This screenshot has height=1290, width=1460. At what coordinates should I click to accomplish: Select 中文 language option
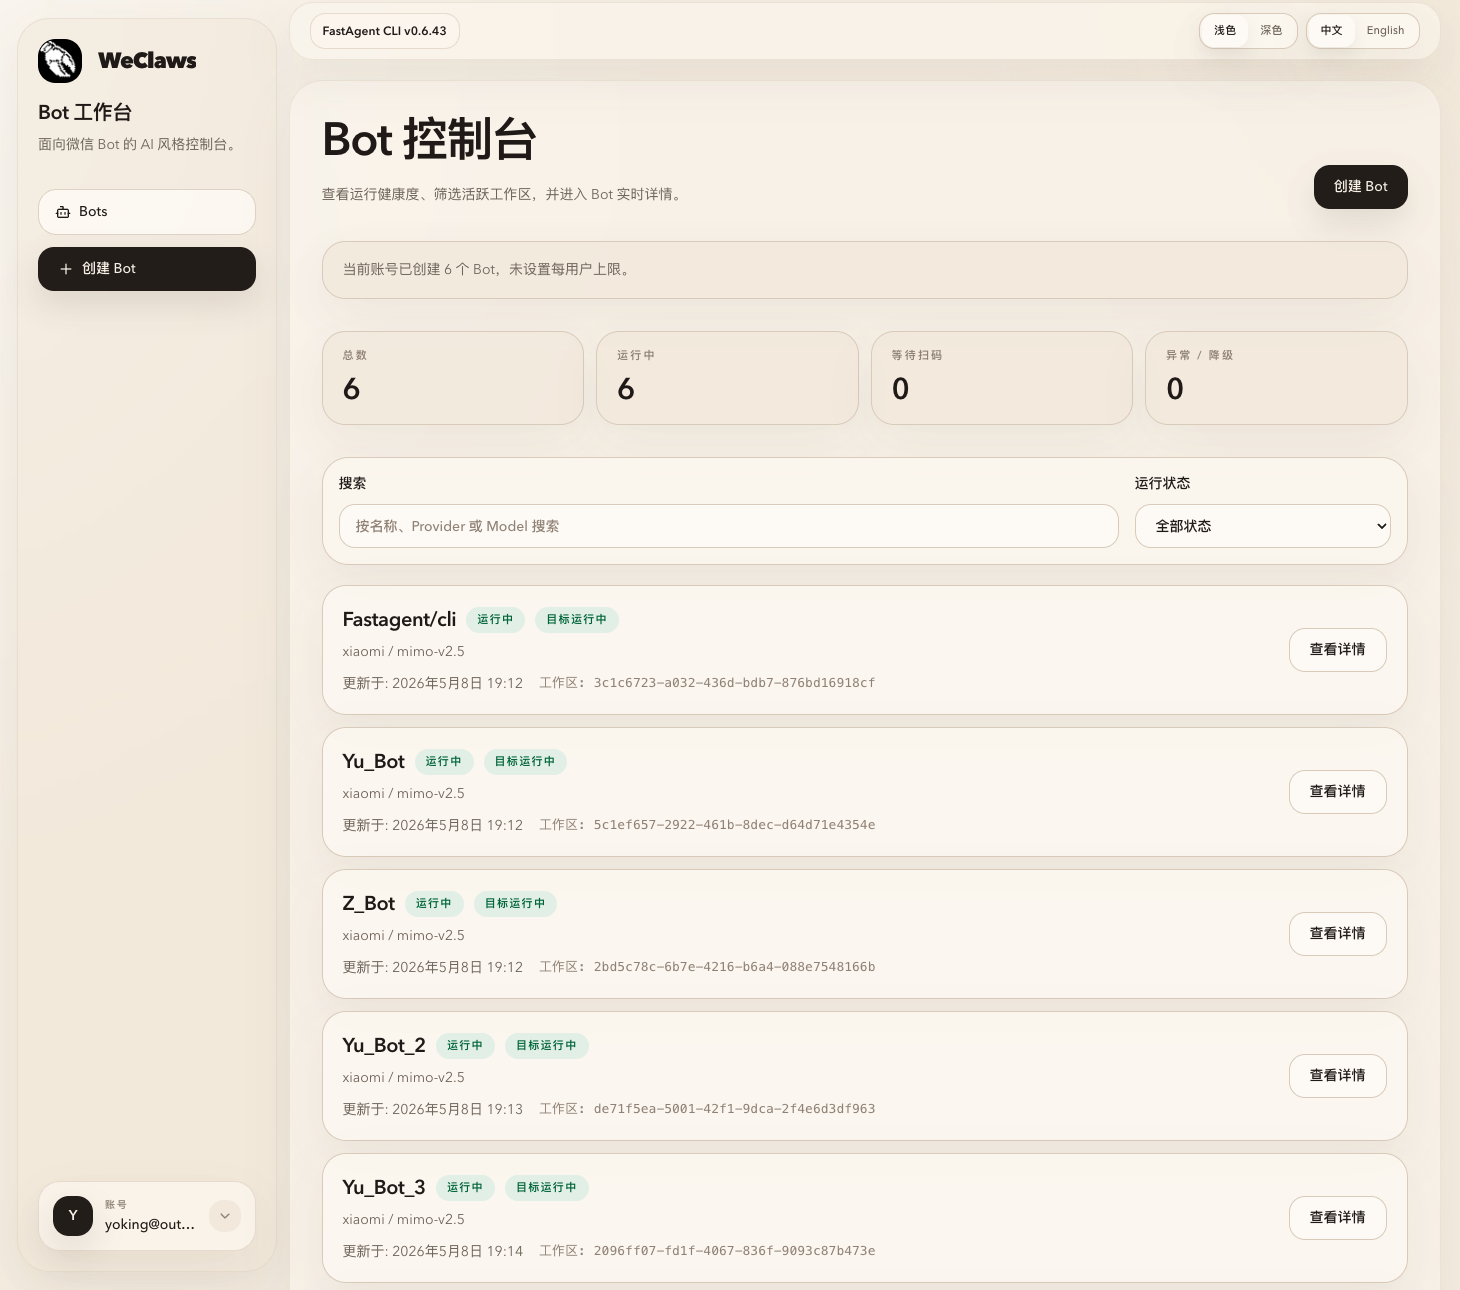[x=1332, y=31]
